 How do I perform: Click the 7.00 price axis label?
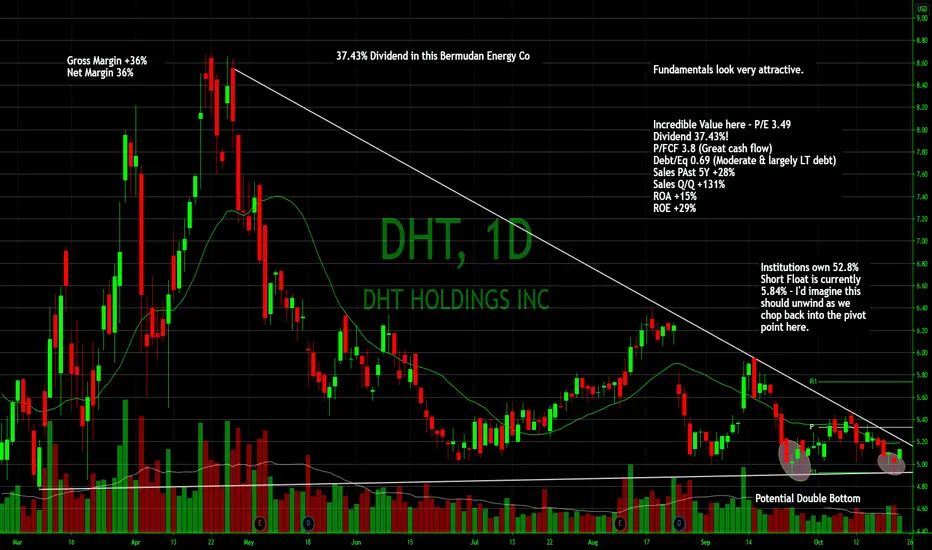point(921,241)
